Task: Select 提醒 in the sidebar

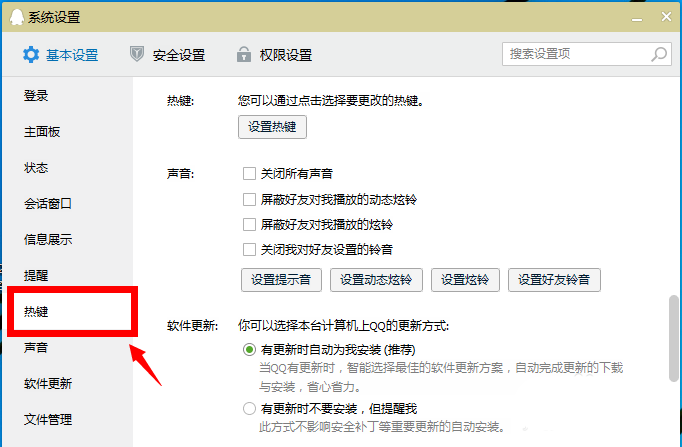Action: click(x=36, y=275)
